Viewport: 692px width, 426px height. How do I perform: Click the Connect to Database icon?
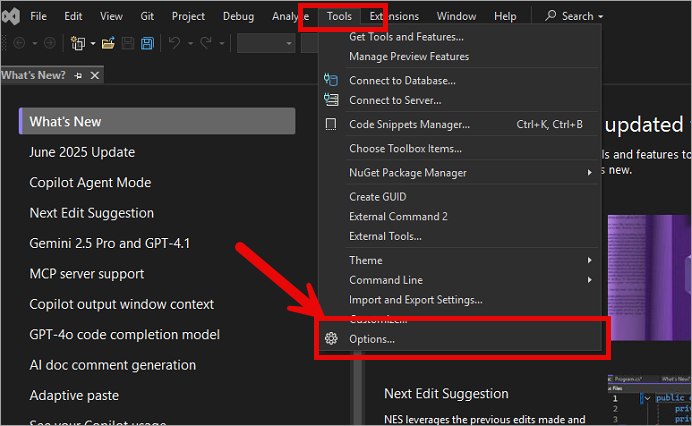pos(331,80)
